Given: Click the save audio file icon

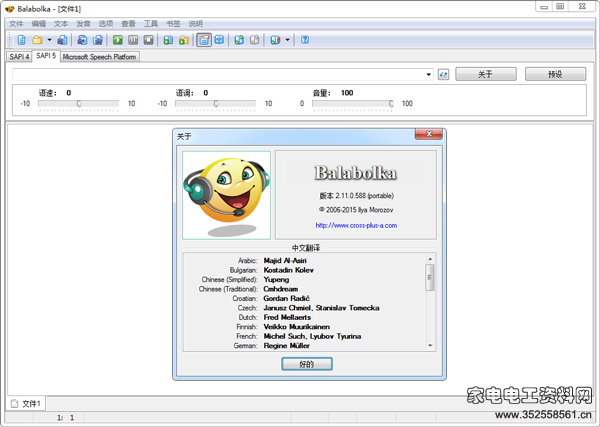Looking at the screenshot, I should [x=82, y=40].
